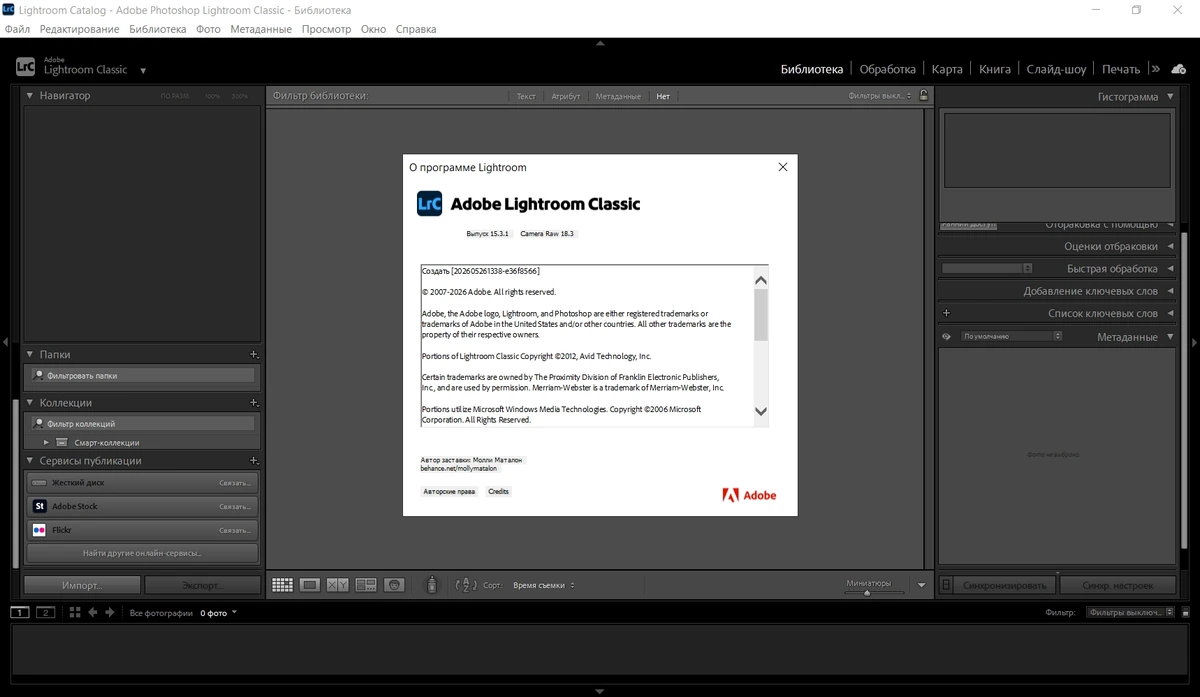Open the toolbar content options arrow
This screenshot has width=1200, height=697.
pyautogui.click(x=922, y=585)
